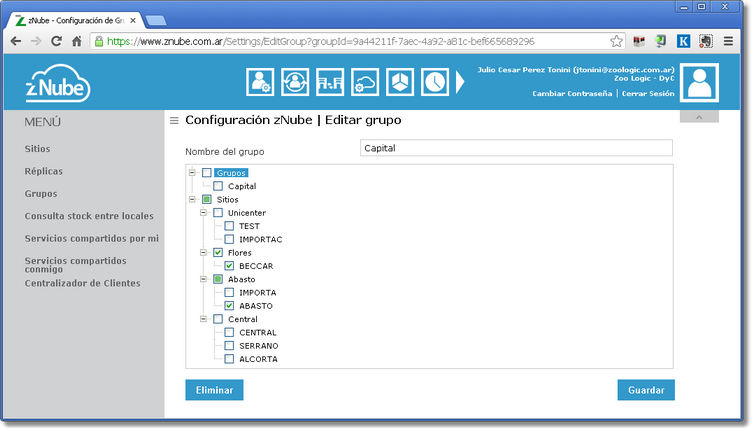Click the cloud settings icon in header
Screen dimensions: 752x430
point(365,82)
